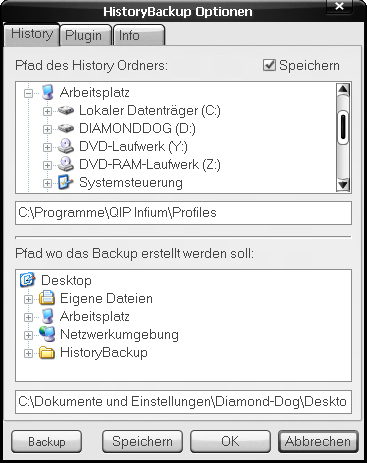Screen dimensions: 367x463
Task: Select the Systemsteuerung control panel icon
Action: tap(65, 182)
